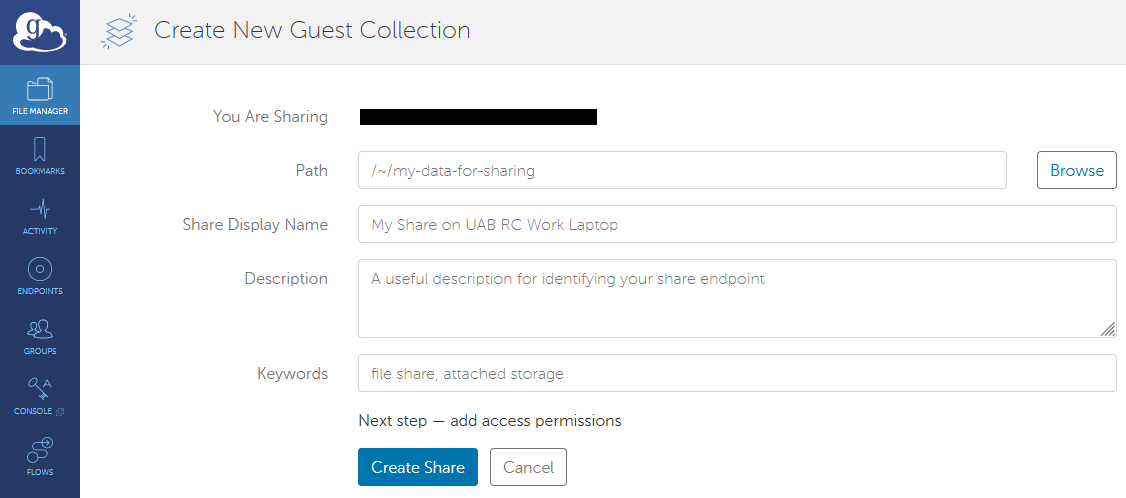Open the Bookmarks sidebar icon
The image size is (1126, 498).
(x=40, y=155)
